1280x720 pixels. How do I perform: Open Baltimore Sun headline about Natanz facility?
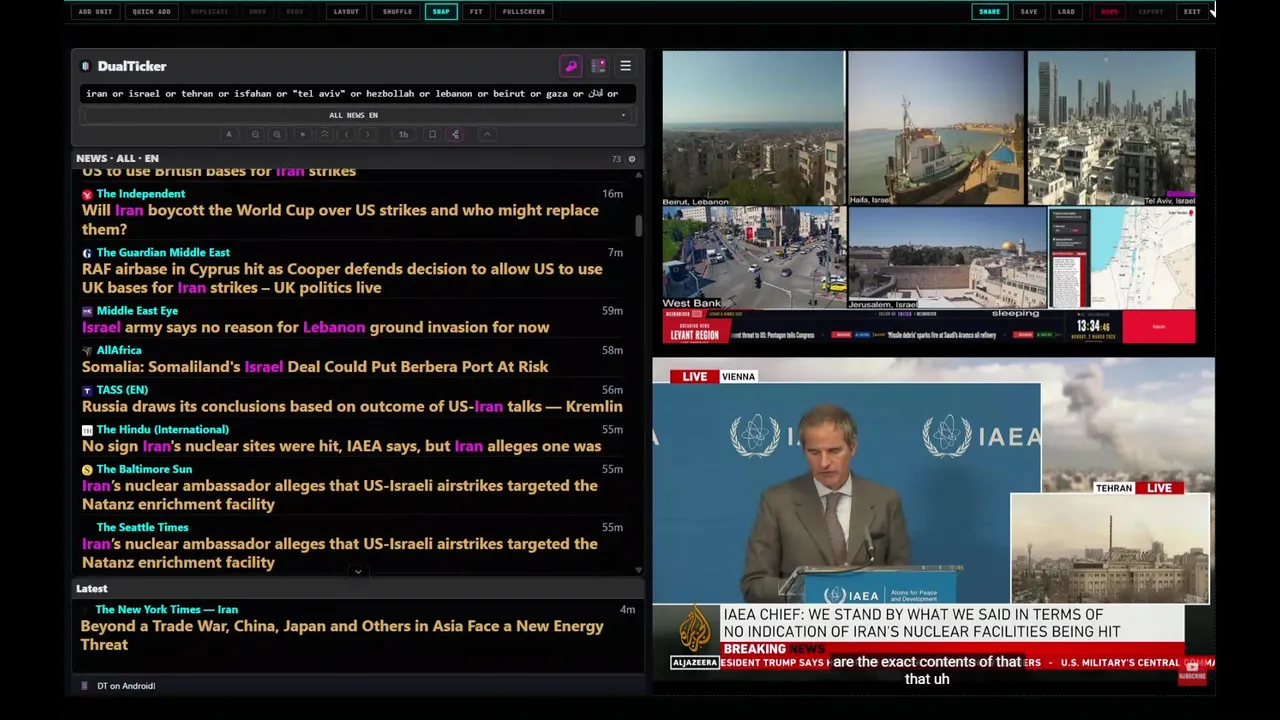click(340, 495)
